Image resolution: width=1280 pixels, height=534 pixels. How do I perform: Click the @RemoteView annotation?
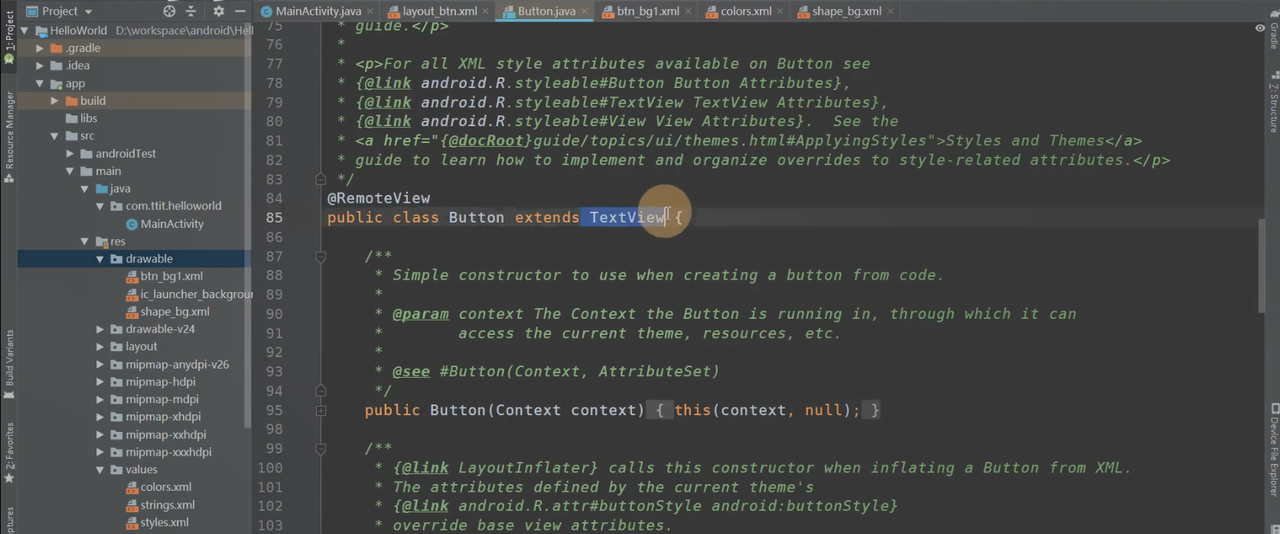pos(379,198)
